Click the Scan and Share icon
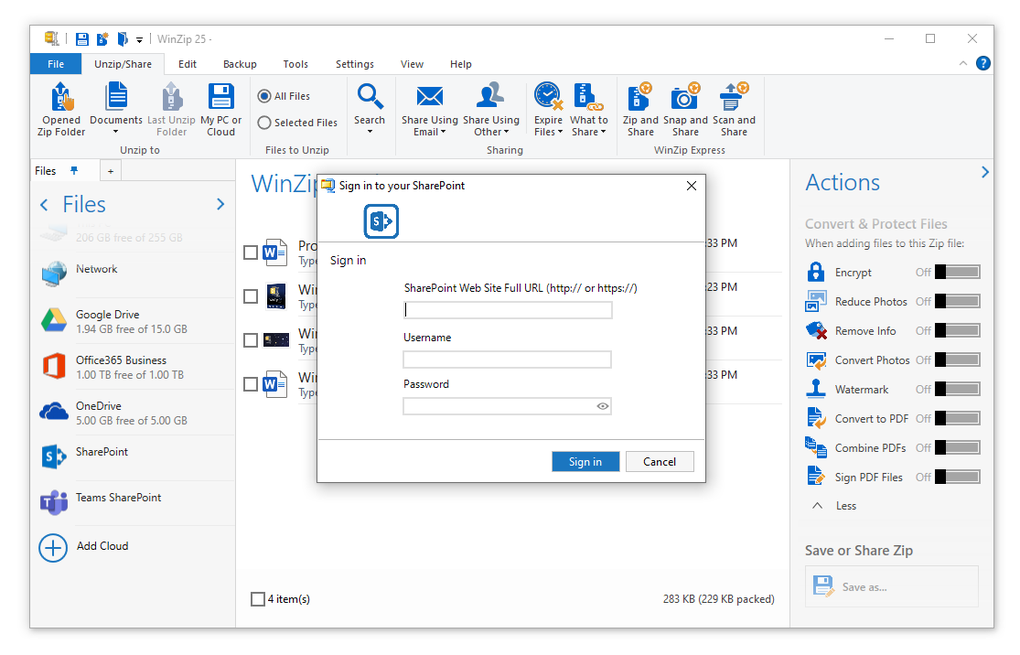The width and height of the screenshot is (1020, 655). (x=734, y=97)
